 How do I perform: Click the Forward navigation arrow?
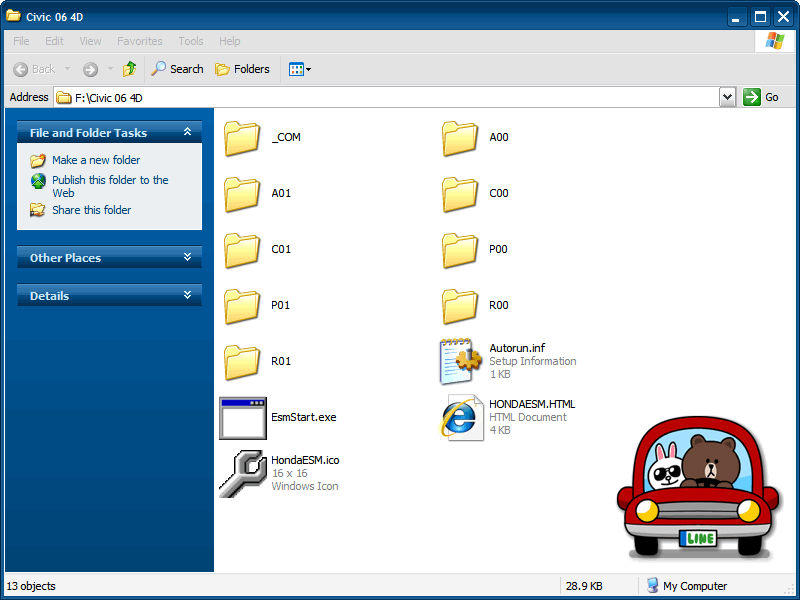point(90,69)
